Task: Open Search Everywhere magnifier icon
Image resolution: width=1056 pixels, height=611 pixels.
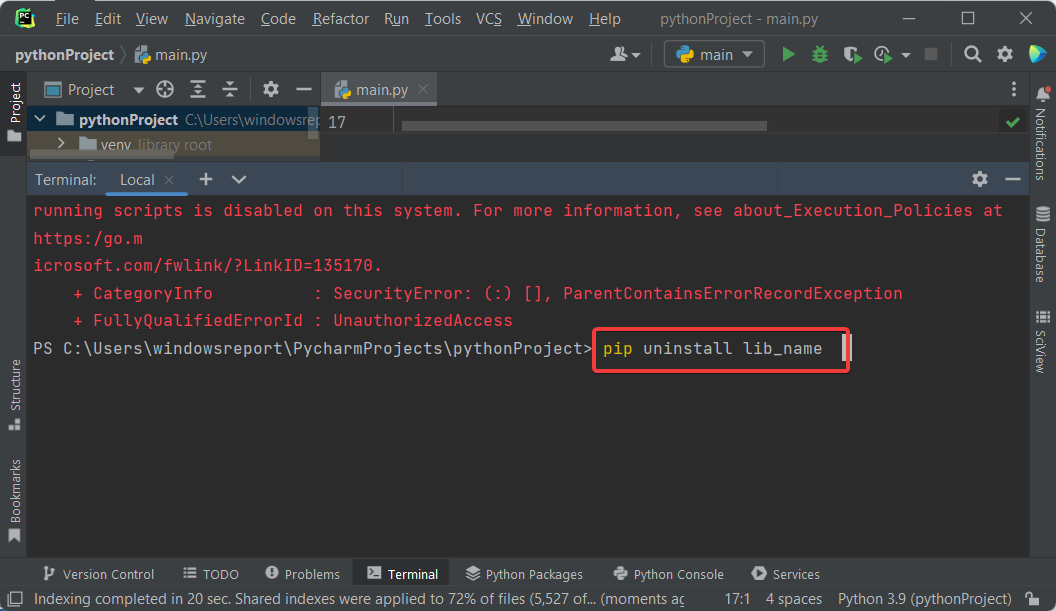Action: click(x=972, y=55)
